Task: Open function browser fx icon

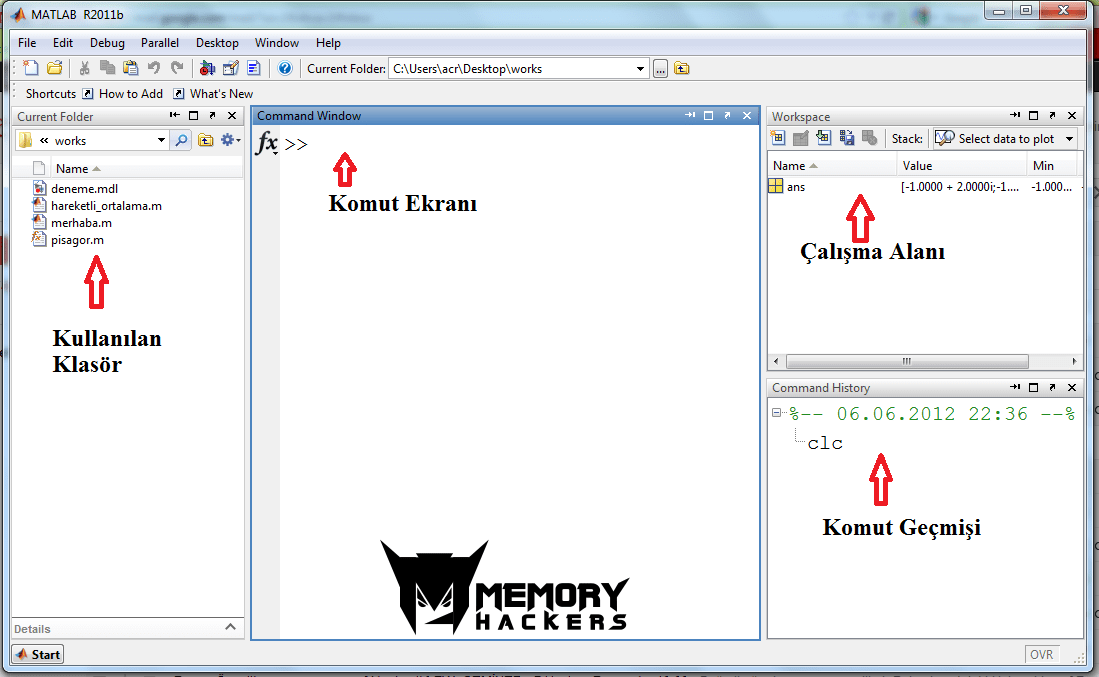Action: pyautogui.click(x=266, y=143)
